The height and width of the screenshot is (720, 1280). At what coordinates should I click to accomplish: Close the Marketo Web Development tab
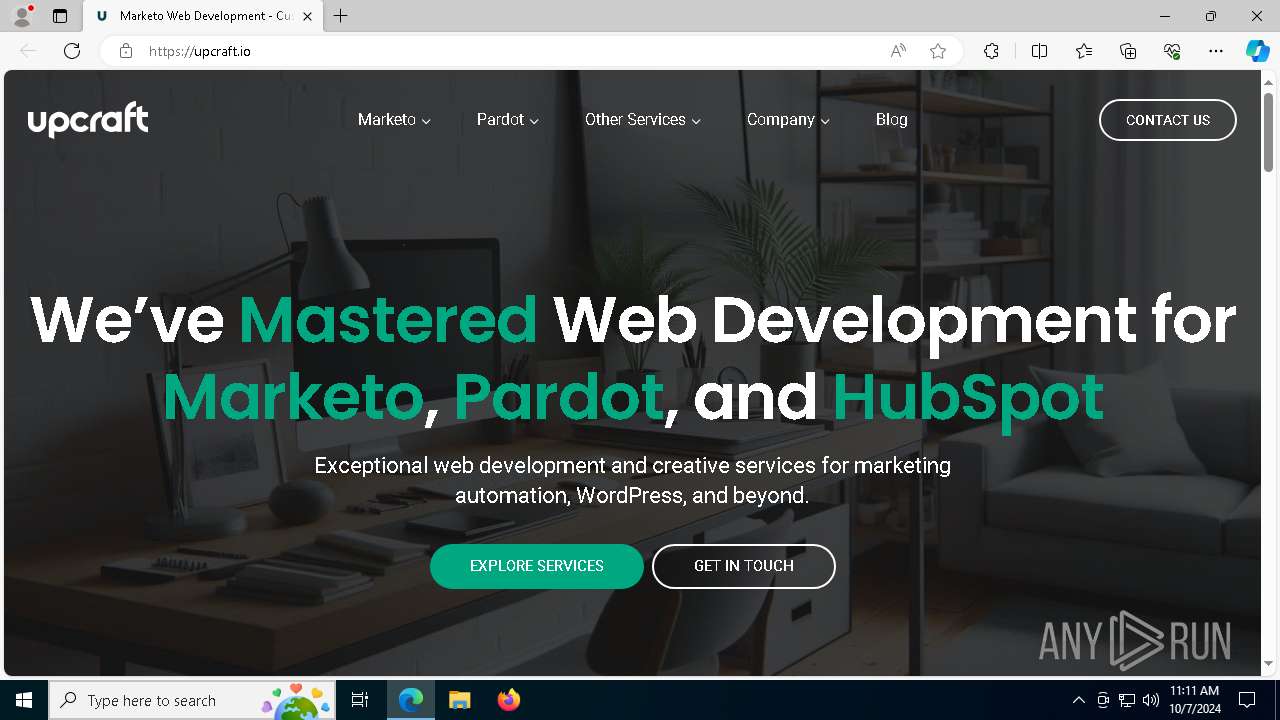[x=307, y=16]
